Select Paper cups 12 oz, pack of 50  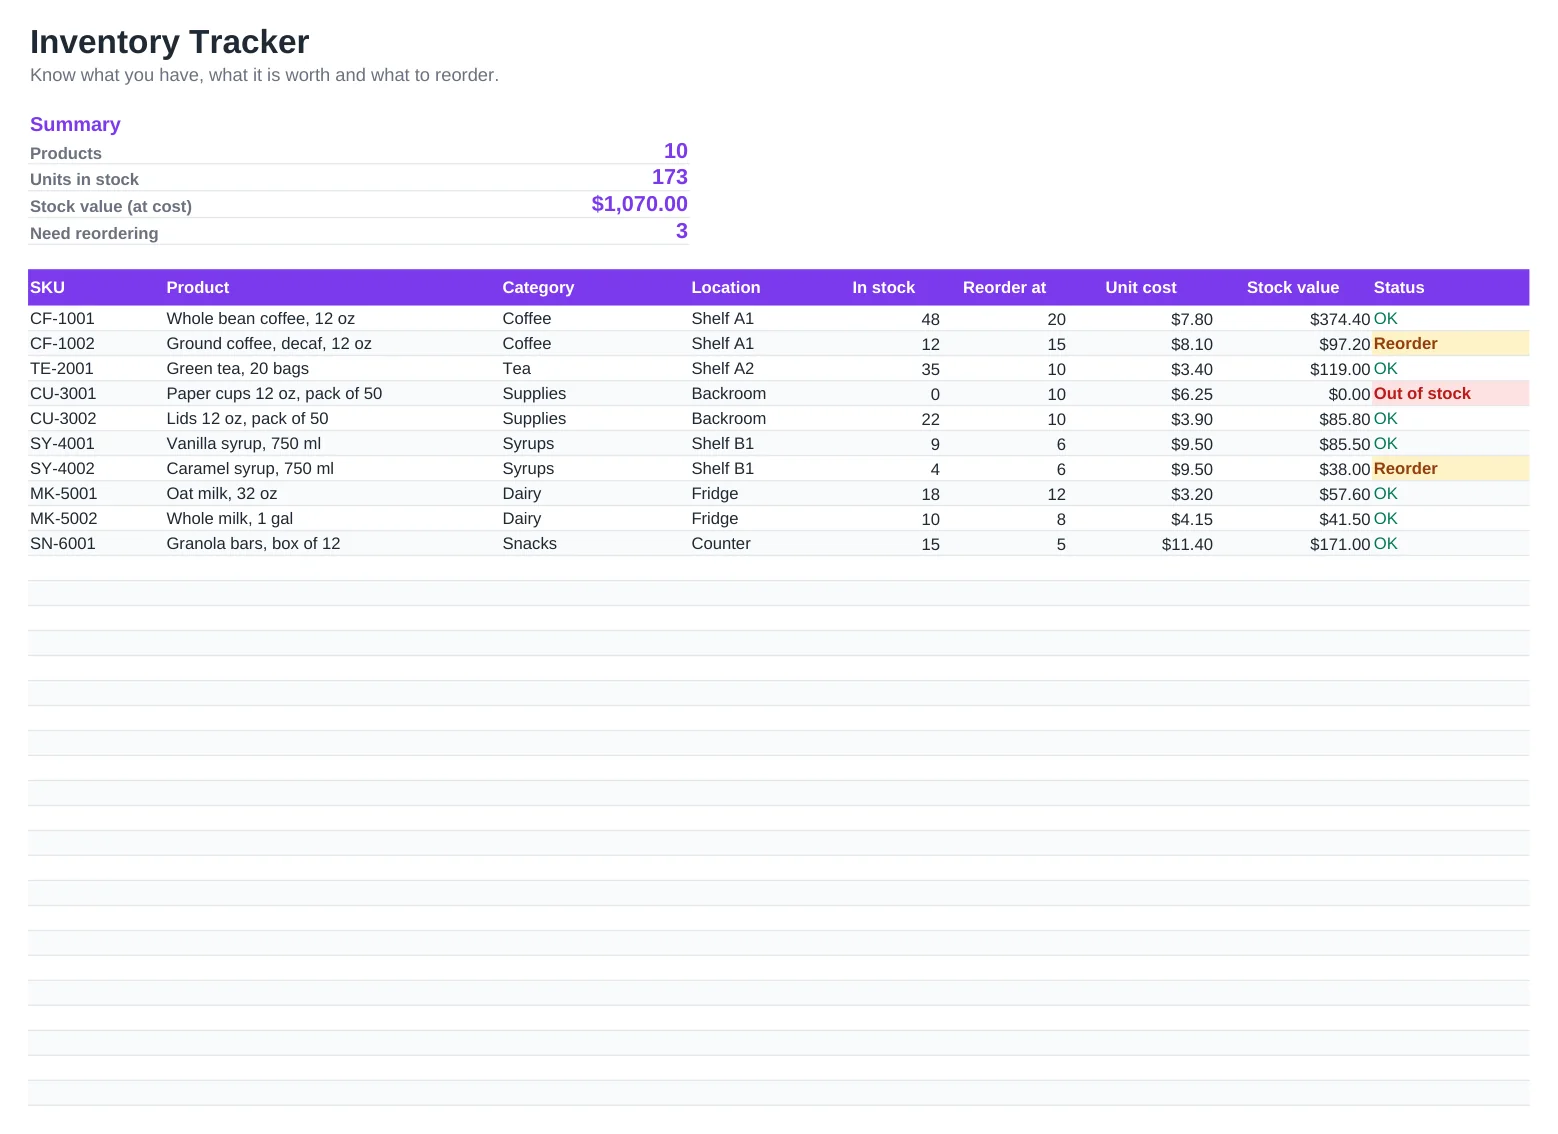pos(274,393)
